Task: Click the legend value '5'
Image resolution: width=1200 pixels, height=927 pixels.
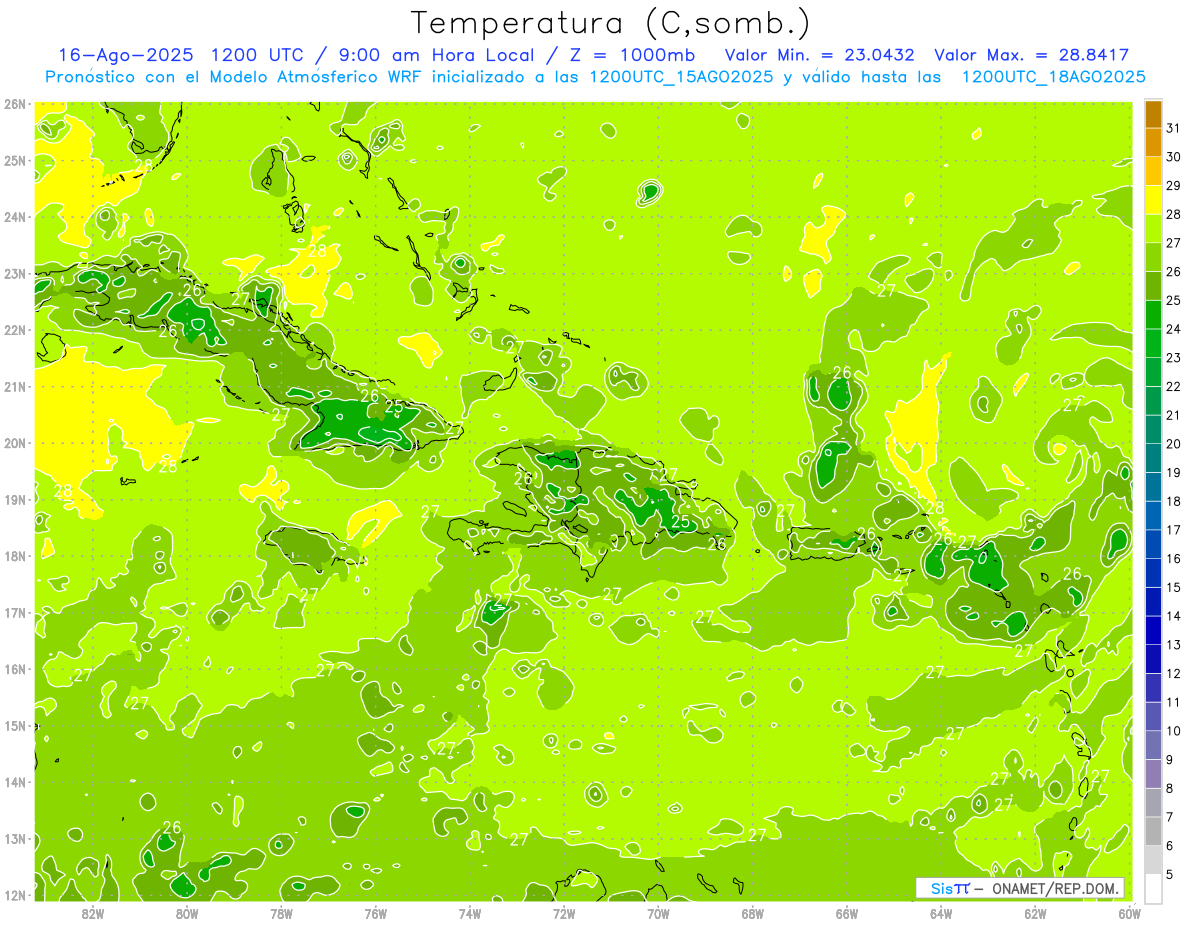Action: [x=1170, y=875]
